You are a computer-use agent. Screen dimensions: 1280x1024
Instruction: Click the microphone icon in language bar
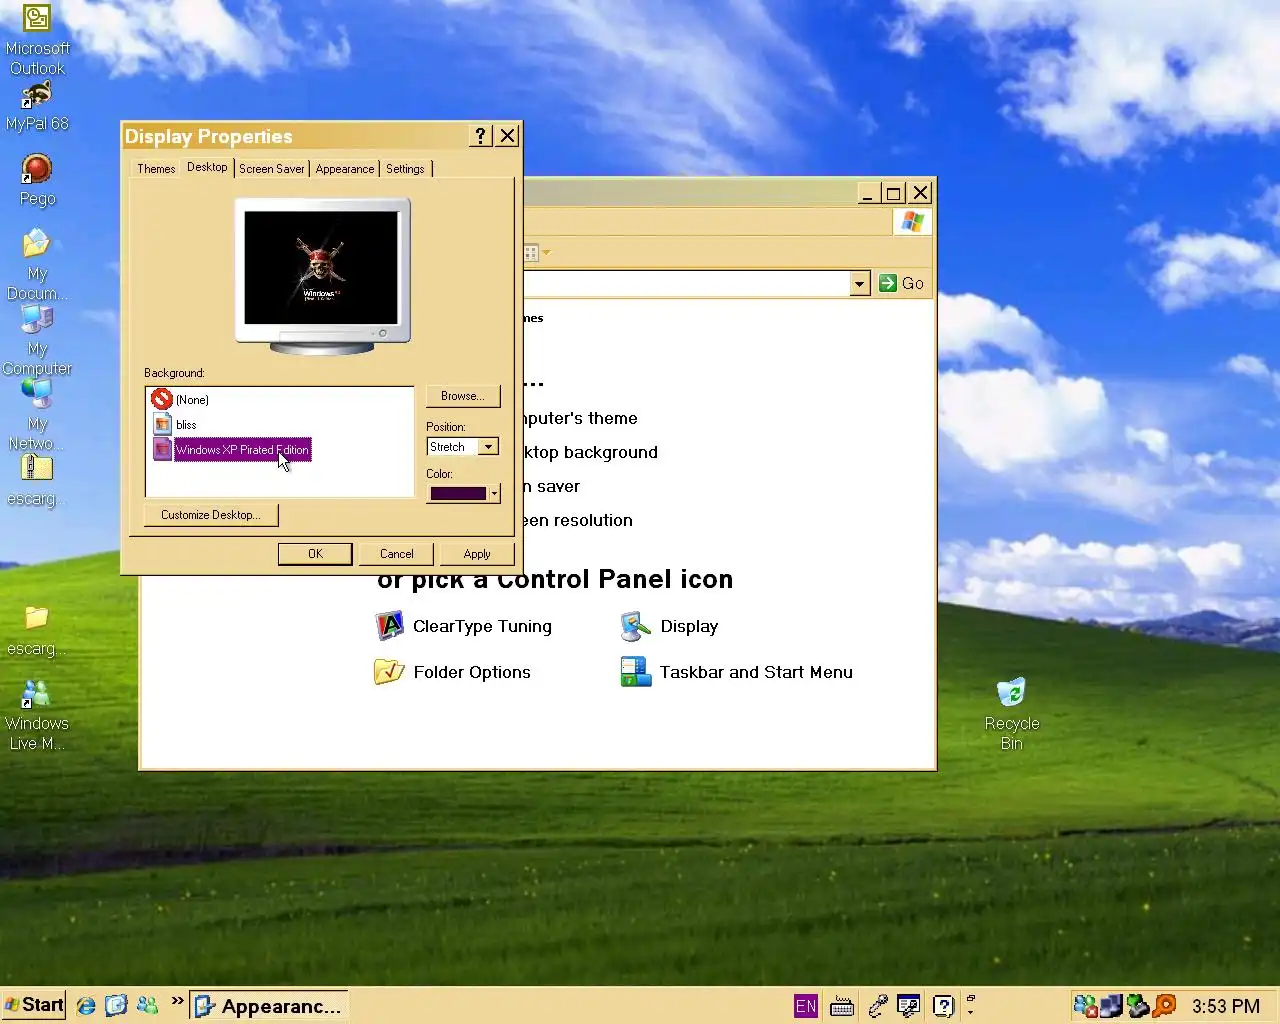[x=877, y=1006]
